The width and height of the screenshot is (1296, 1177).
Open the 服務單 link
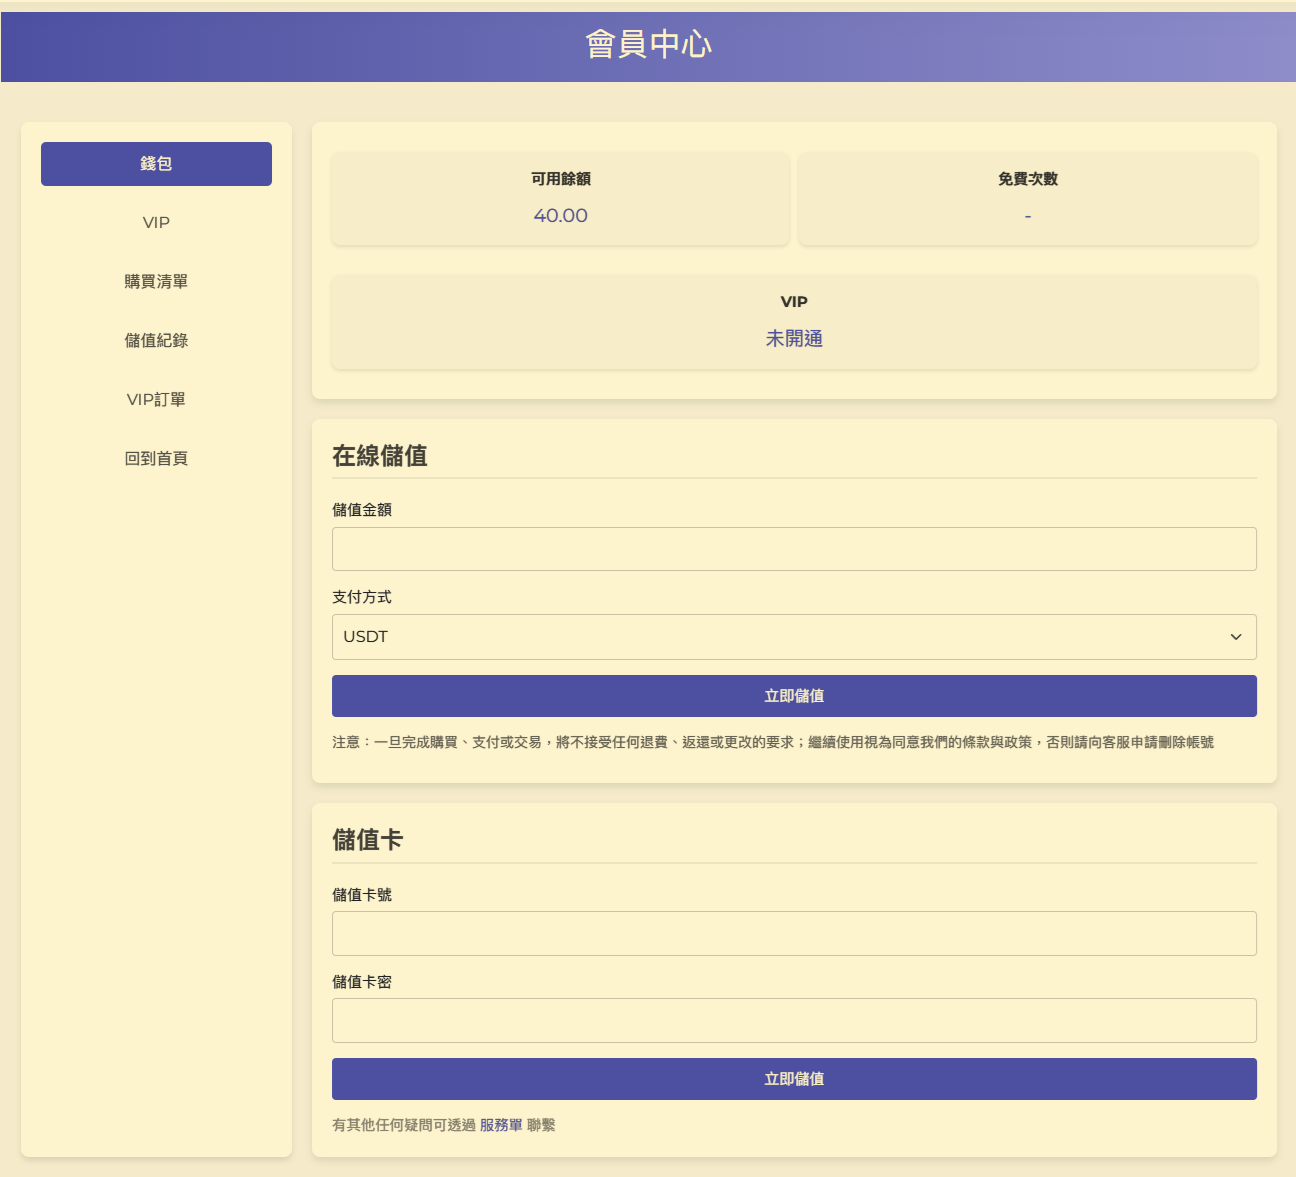pyautogui.click(x=501, y=1125)
